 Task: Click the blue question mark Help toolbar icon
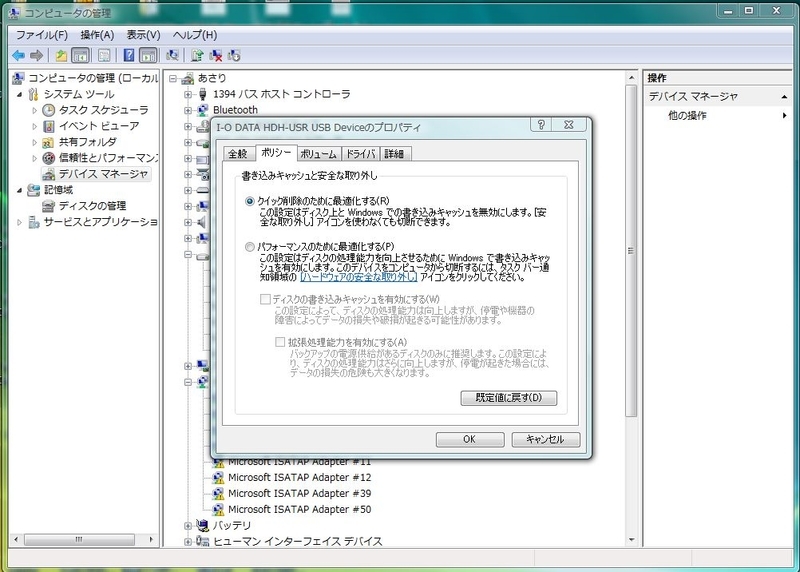pos(129,56)
